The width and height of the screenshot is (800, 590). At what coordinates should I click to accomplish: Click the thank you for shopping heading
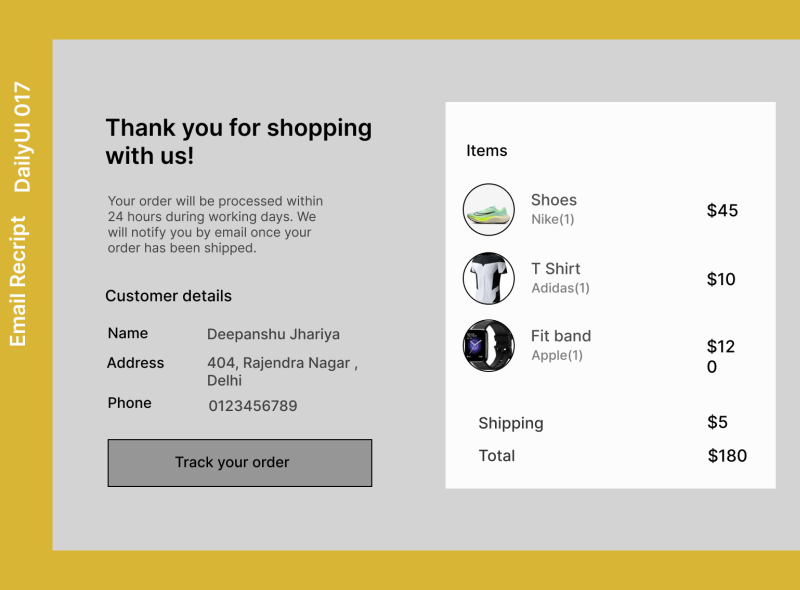[x=238, y=142]
